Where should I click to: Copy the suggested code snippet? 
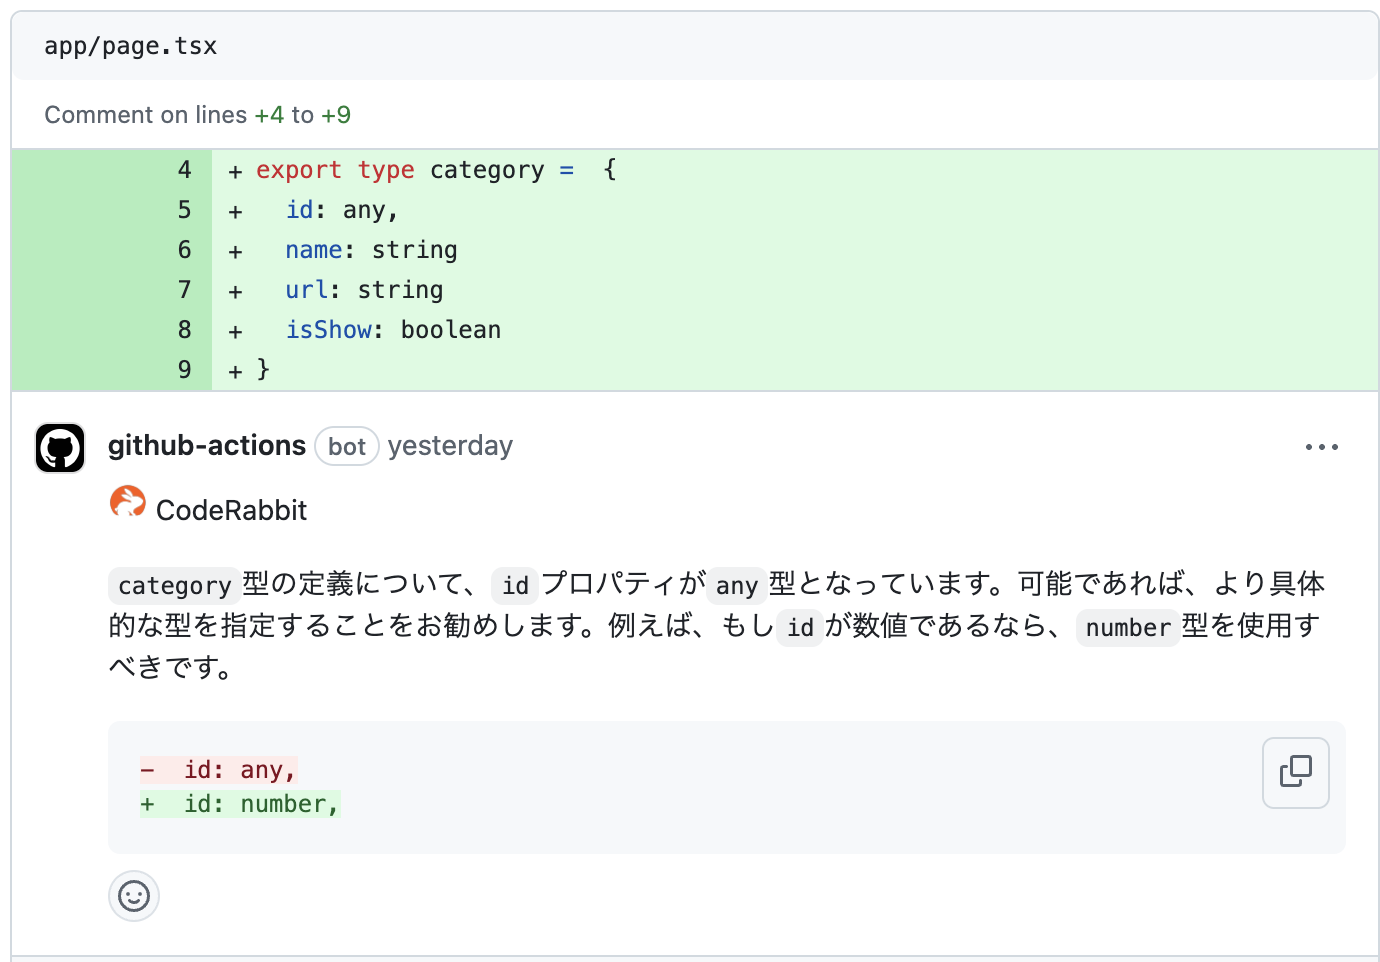[x=1295, y=772]
